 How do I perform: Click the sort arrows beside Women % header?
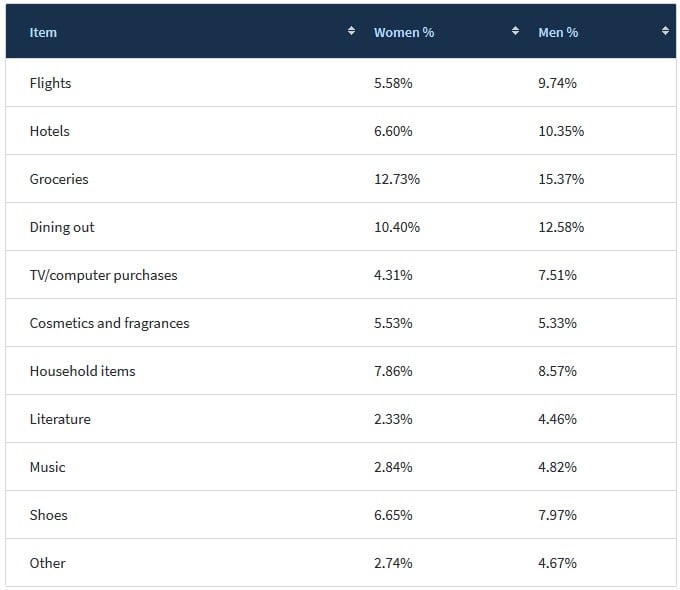515,31
